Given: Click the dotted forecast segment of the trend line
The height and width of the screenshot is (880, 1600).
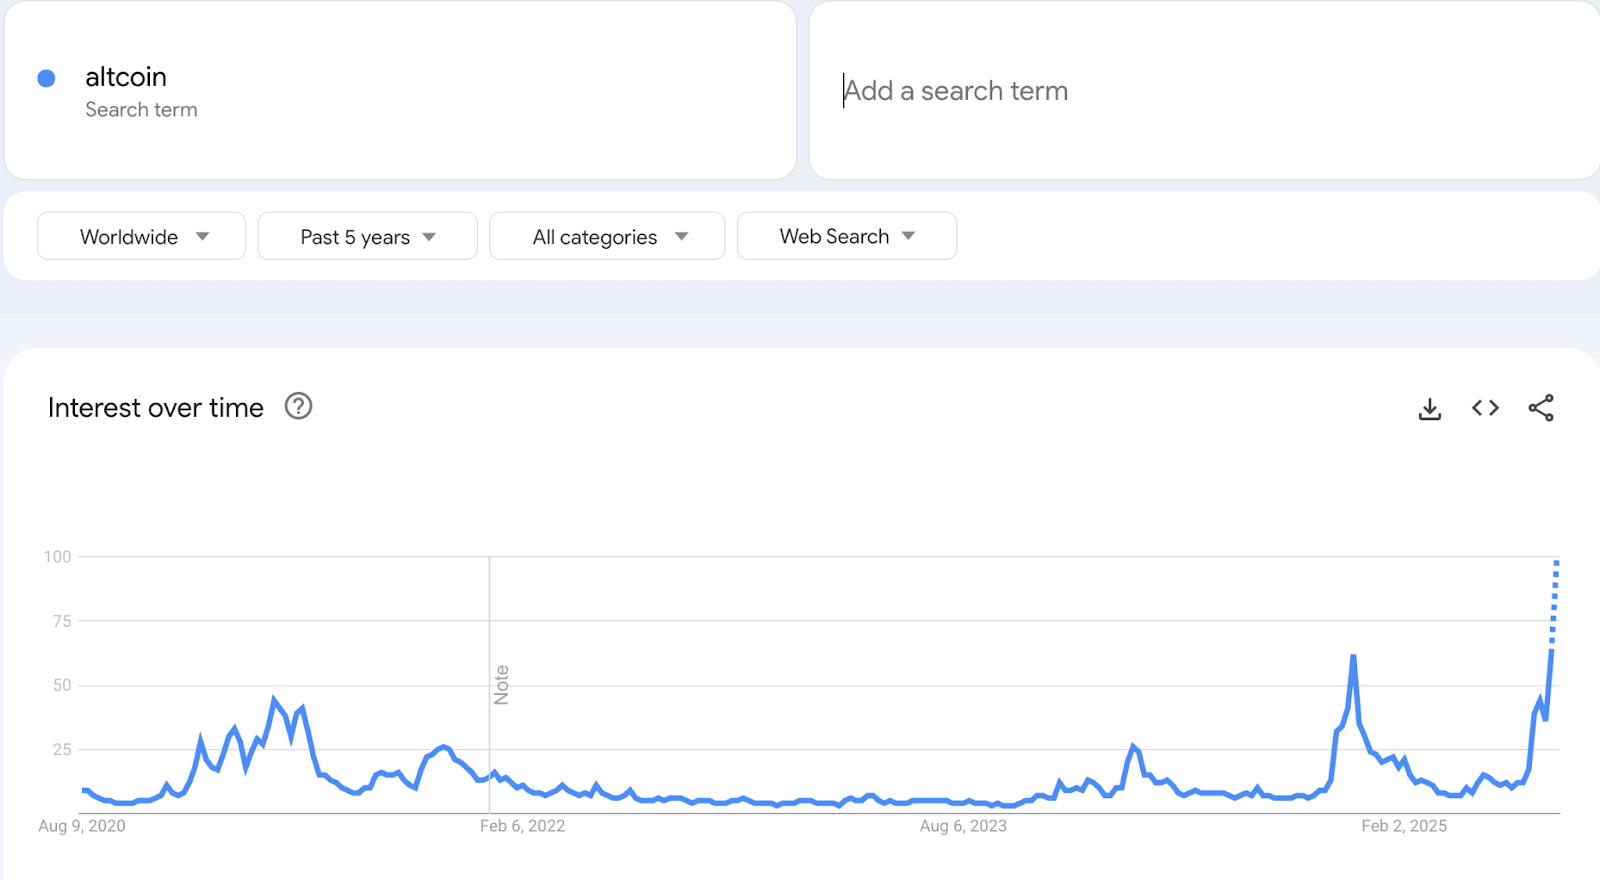Looking at the screenshot, I should click(x=1555, y=600).
